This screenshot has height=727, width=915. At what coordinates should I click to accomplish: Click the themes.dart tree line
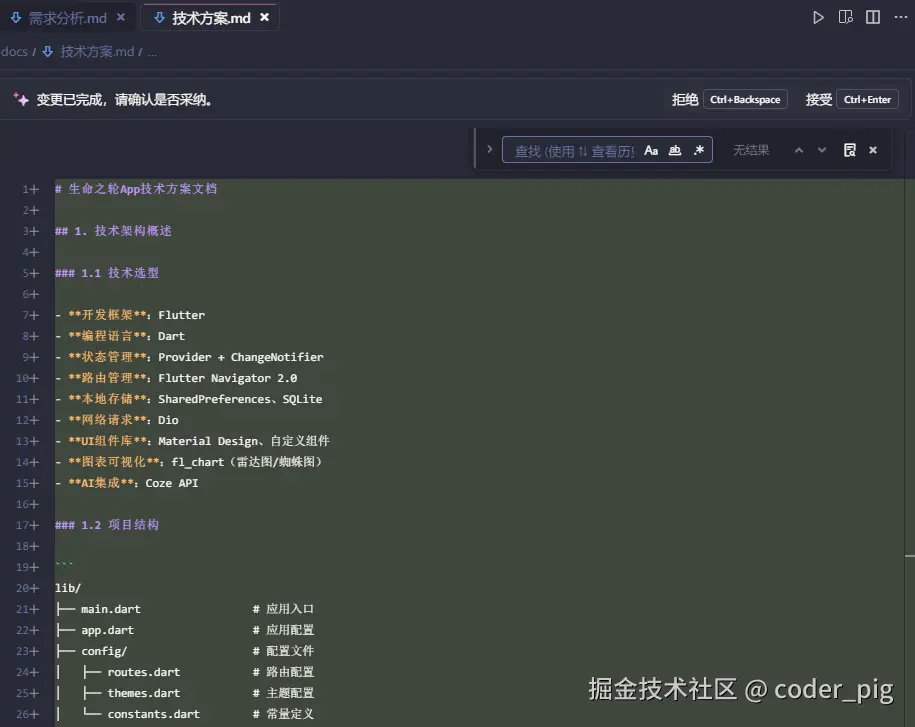[185, 693]
